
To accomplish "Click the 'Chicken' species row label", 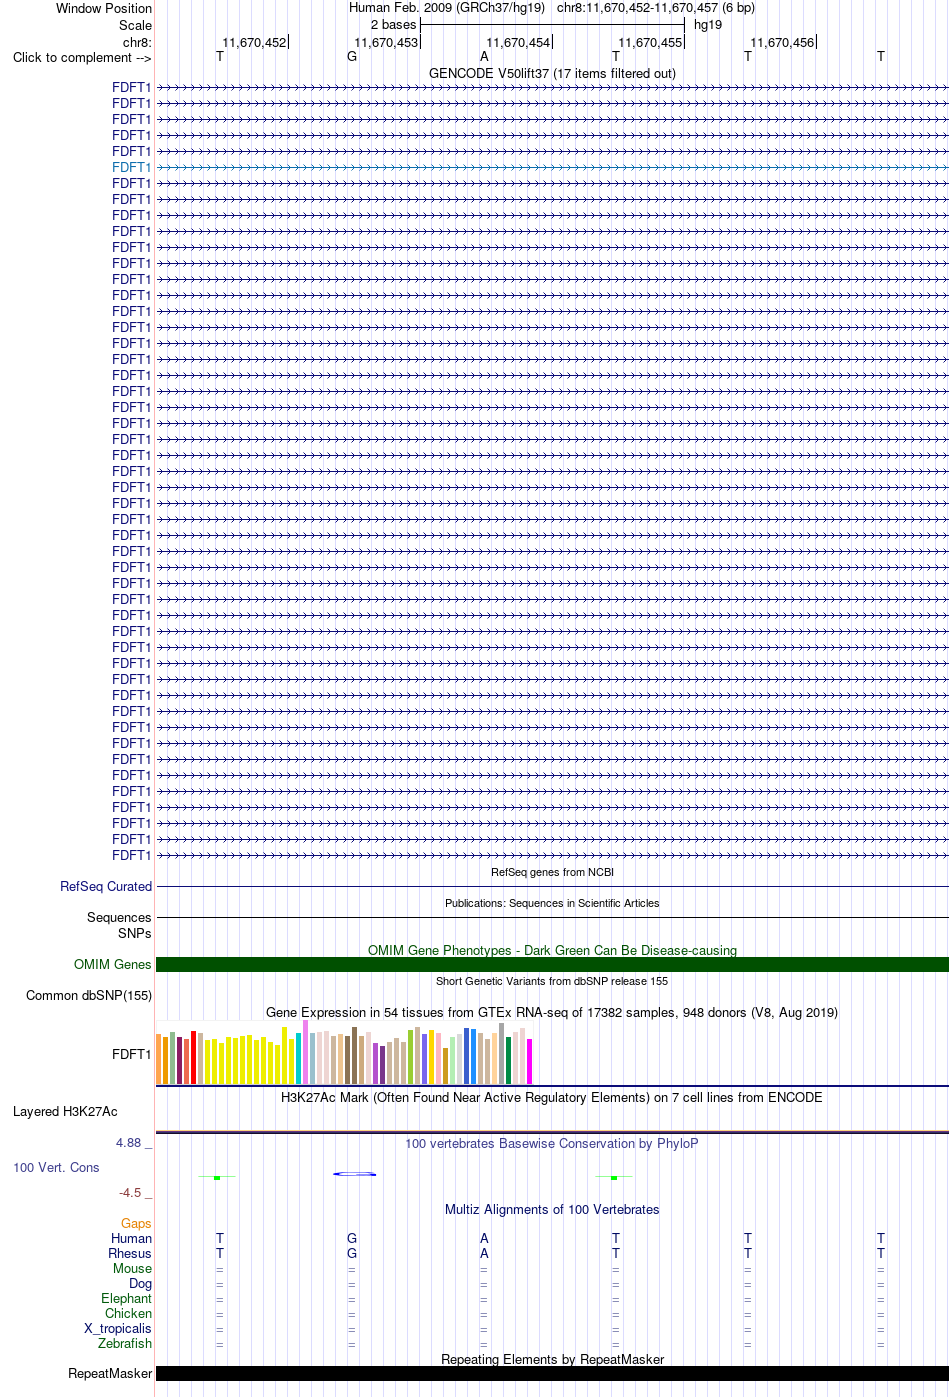I will [128, 1313].
